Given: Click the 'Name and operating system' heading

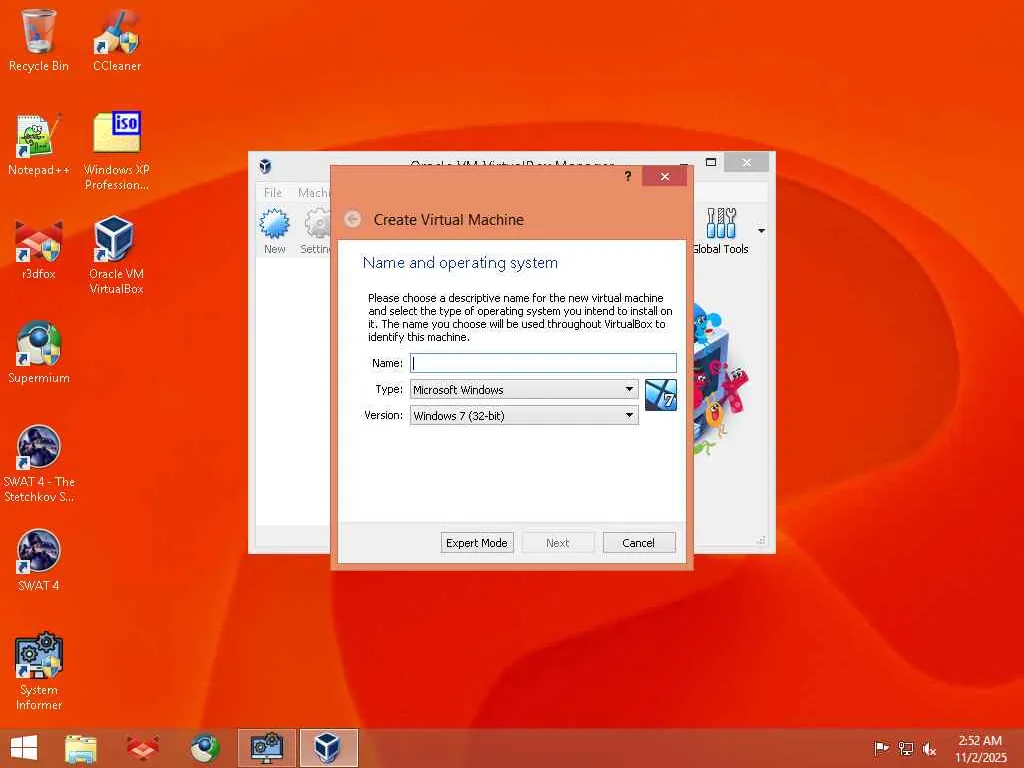Looking at the screenshot, I should (460, 263).
